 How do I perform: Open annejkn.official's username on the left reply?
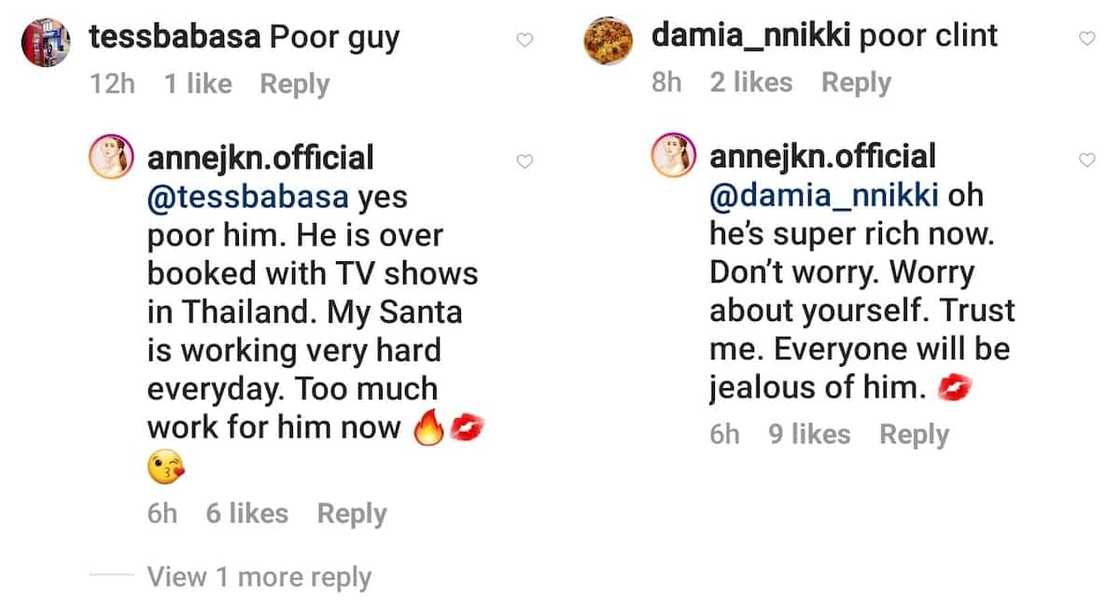tap(261, 157)
